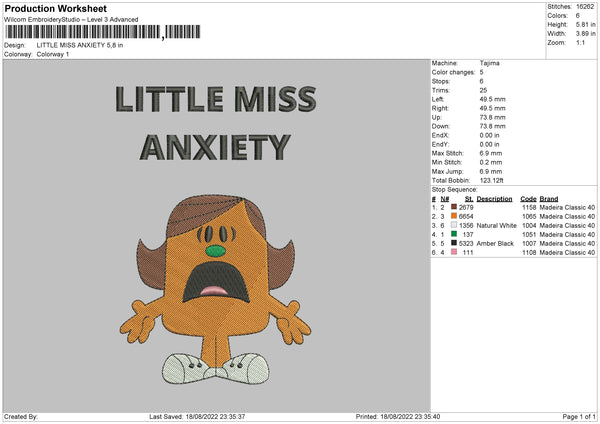Click the Amber Black description text
The height and width of the screenshot is (424, 600).
(495, 243)
